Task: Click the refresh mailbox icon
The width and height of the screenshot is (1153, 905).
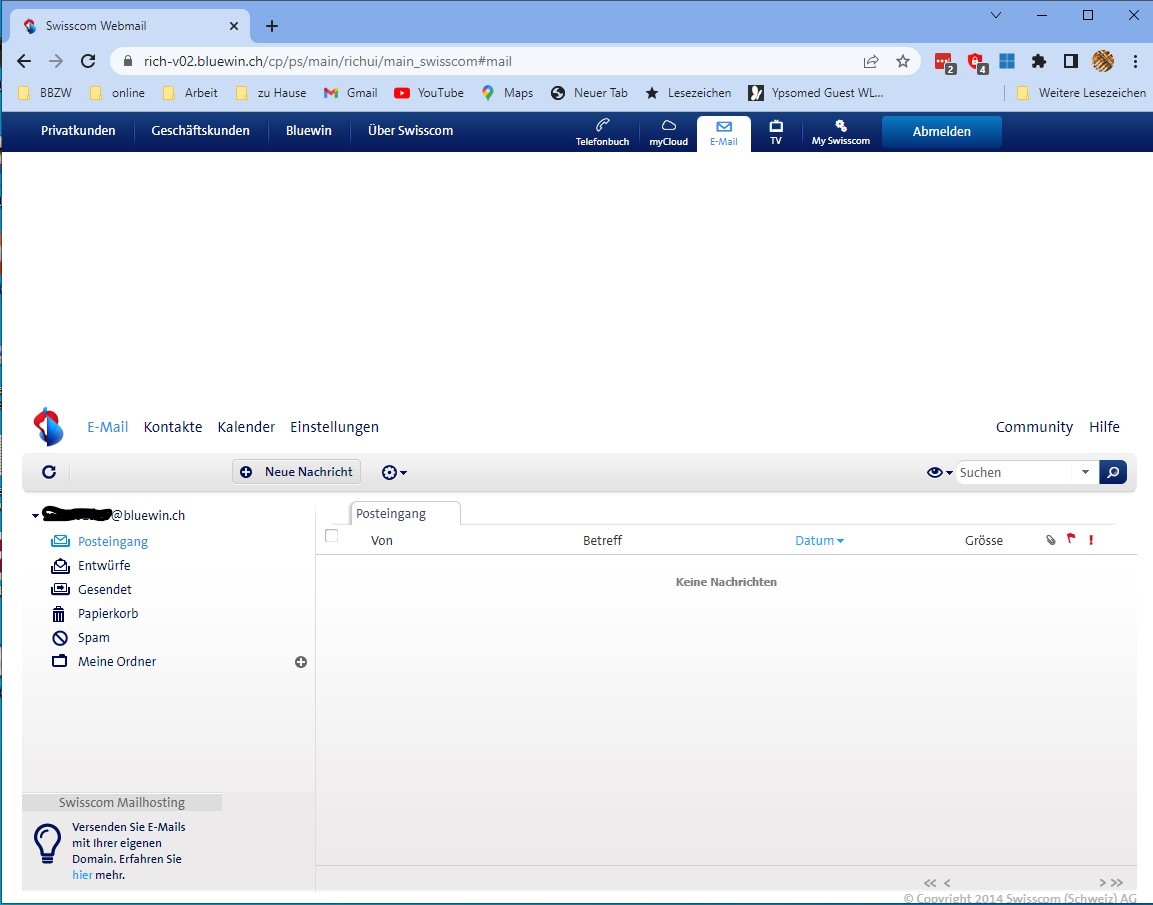Action: [49, 472]
